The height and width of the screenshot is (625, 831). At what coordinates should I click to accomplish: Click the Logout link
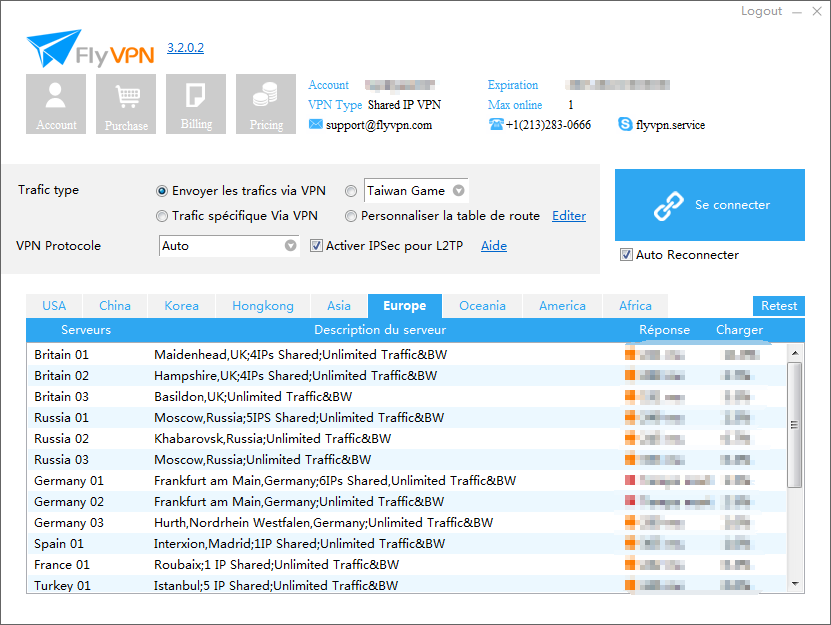(761, 11)
